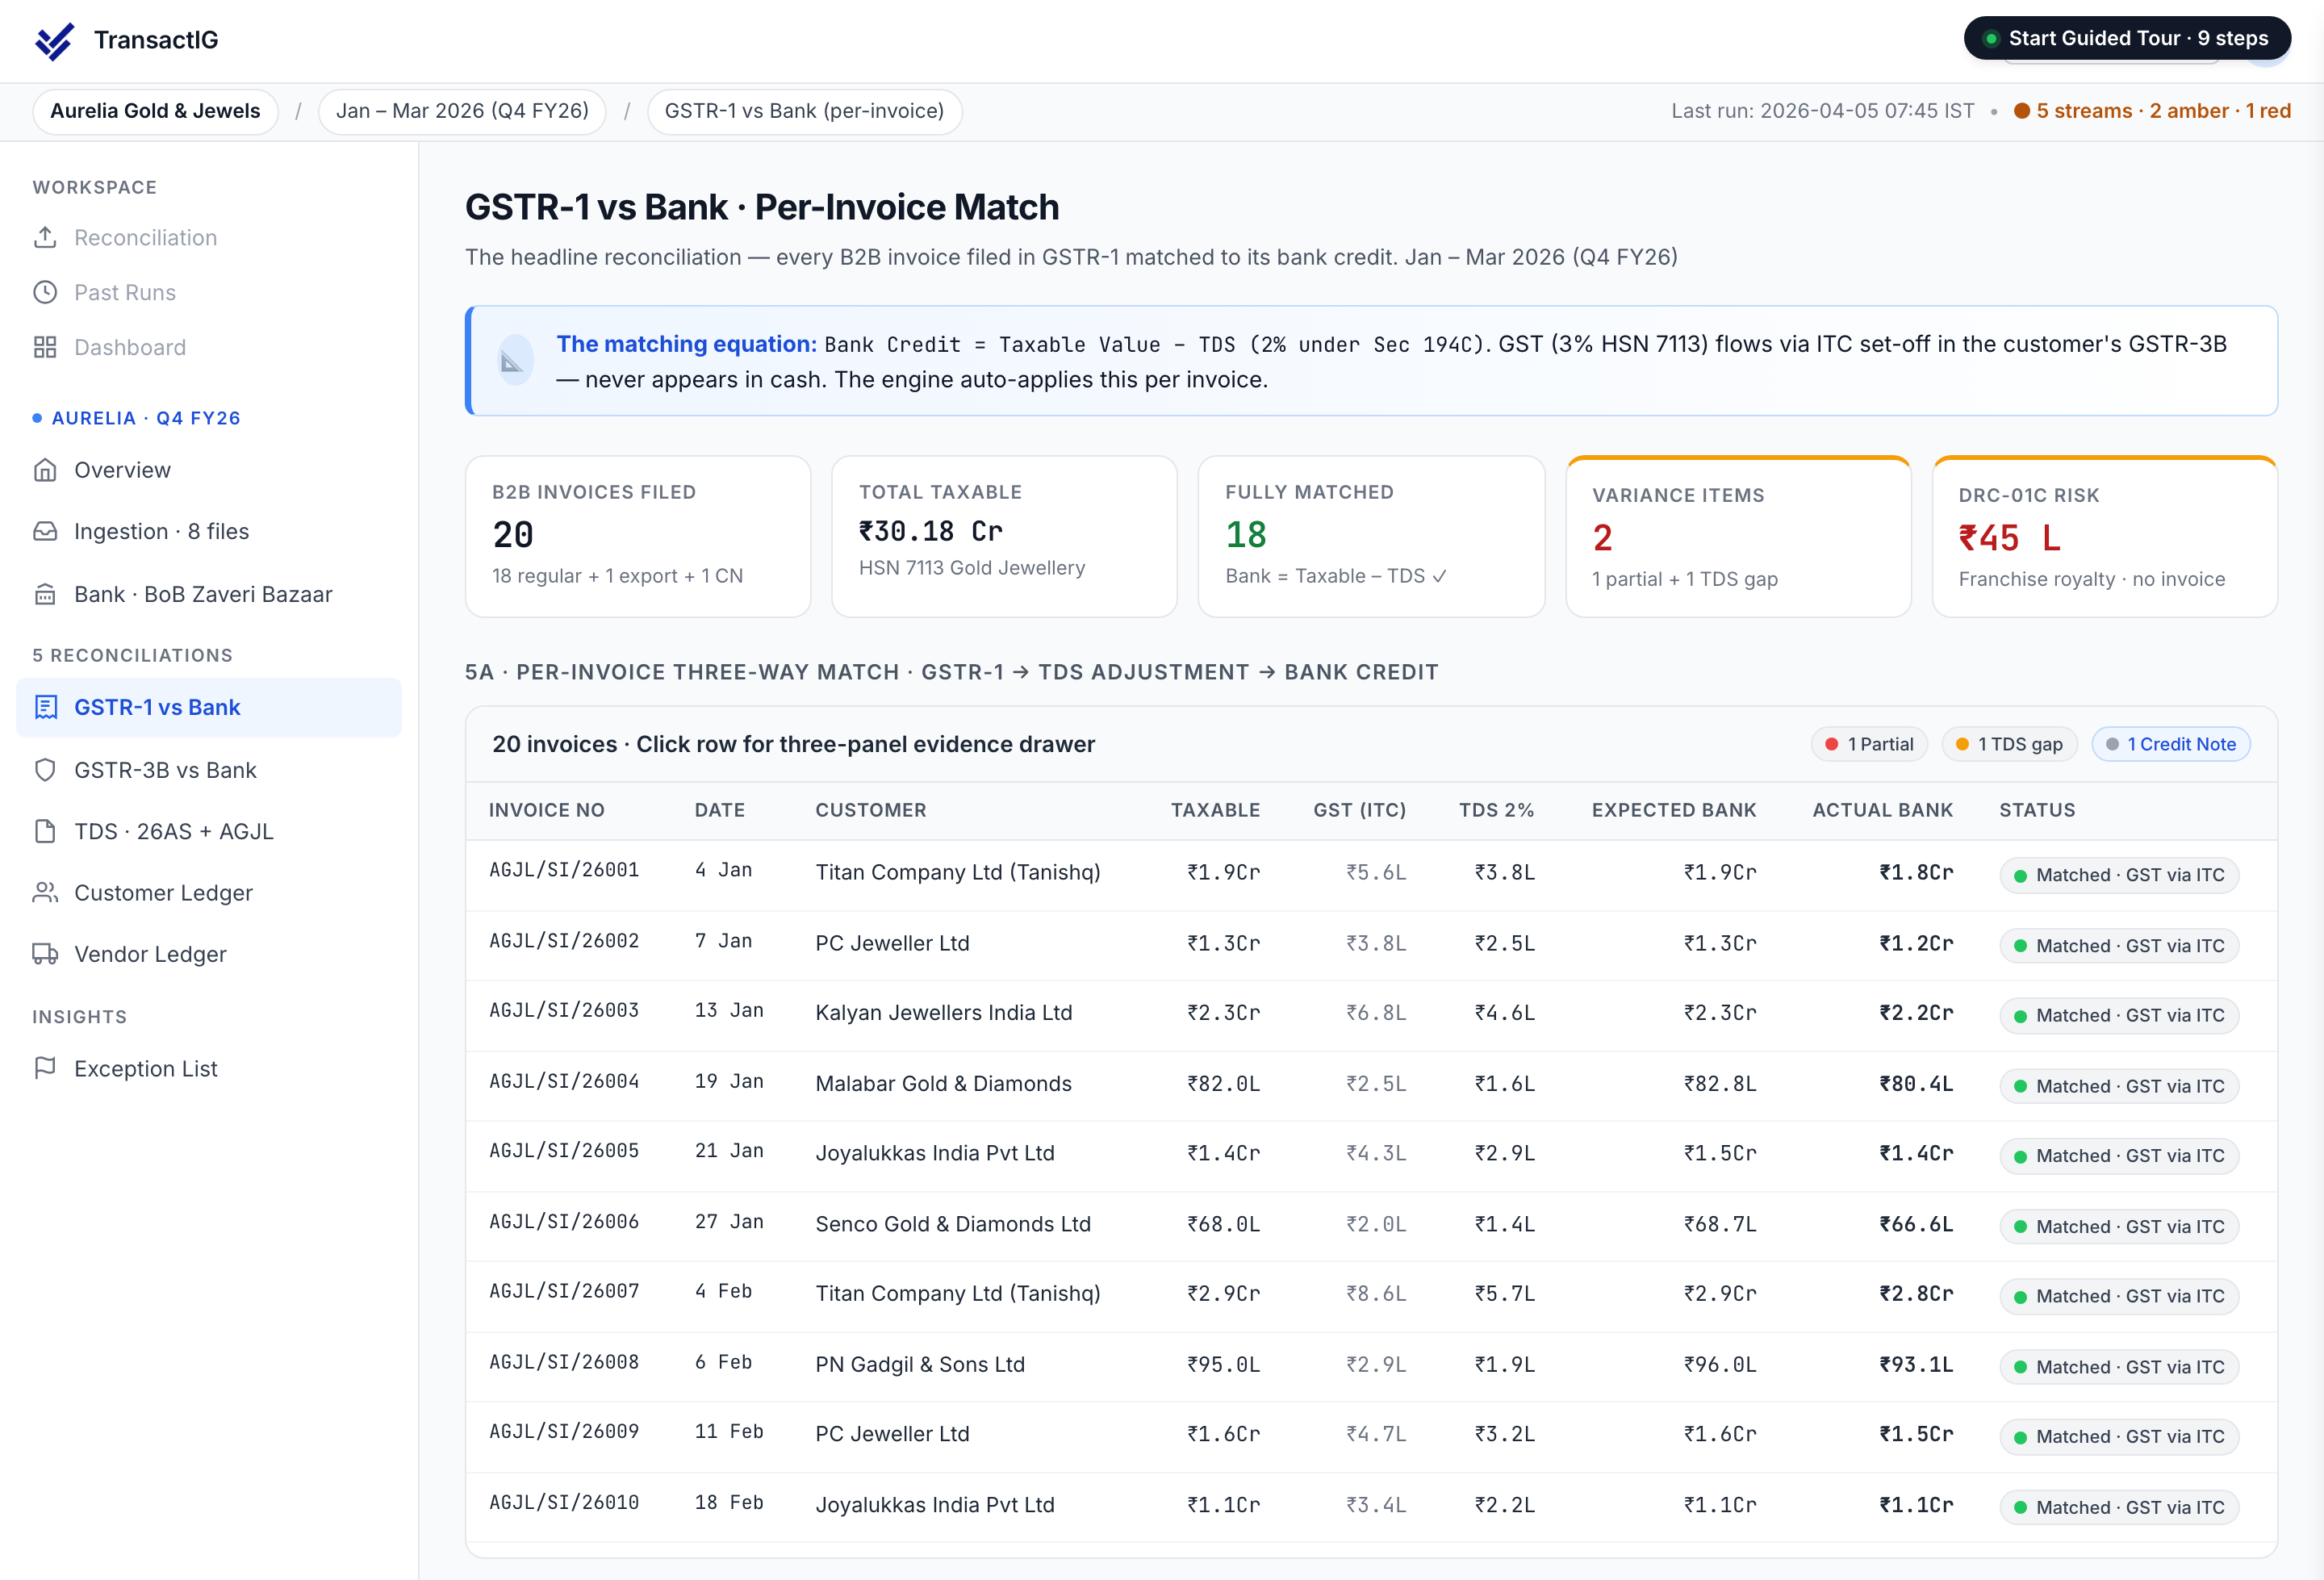Click the TransactIG logo icon

(54, 40)
